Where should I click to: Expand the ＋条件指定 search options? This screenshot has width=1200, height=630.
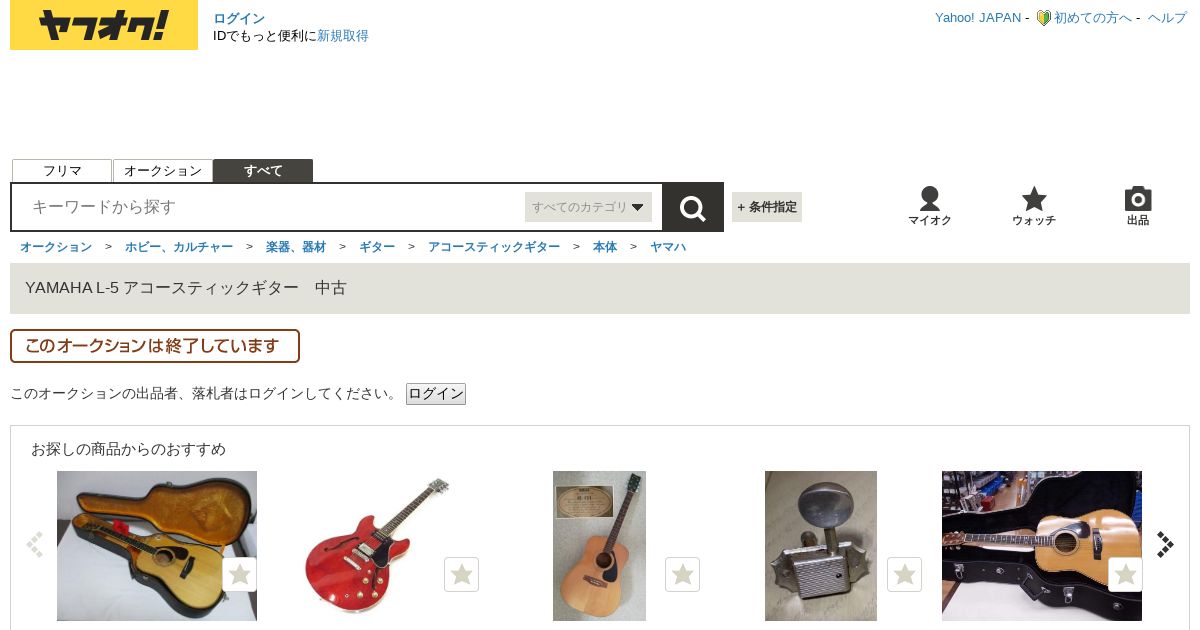tap(767, 207)
